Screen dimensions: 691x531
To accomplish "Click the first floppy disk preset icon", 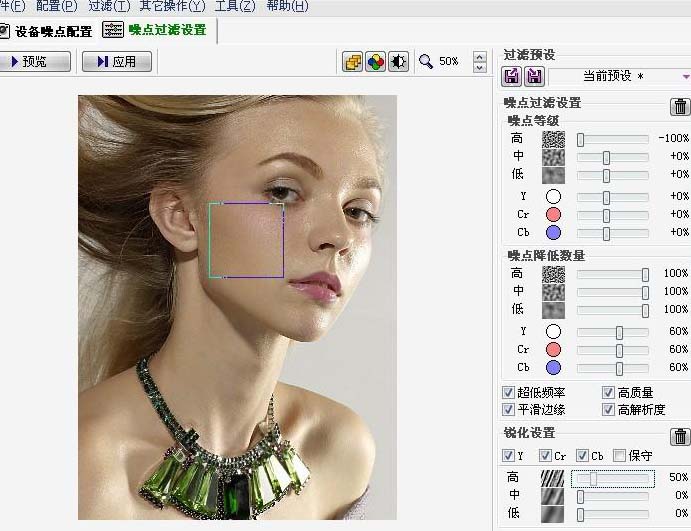I will point(511,77).
